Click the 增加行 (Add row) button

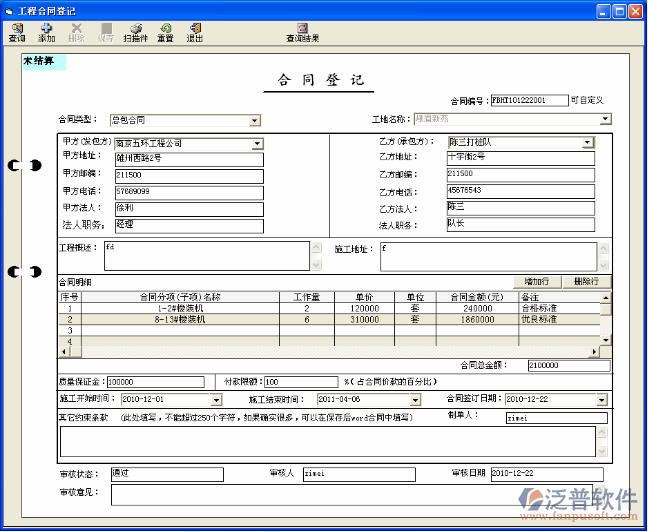pyautogui.click(x=536, y=282)
